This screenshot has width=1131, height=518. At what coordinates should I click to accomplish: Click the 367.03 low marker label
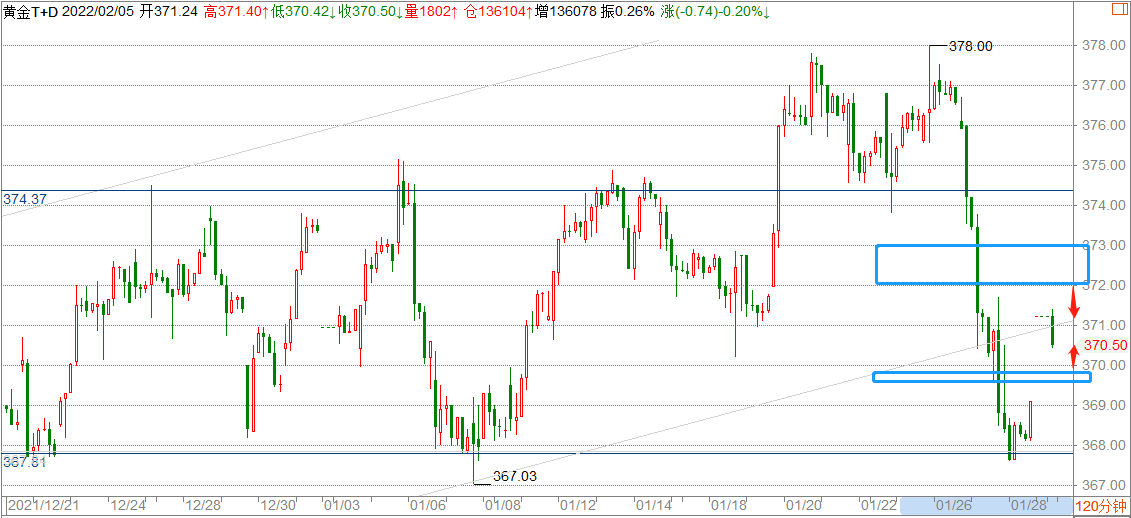pos(515,476)
